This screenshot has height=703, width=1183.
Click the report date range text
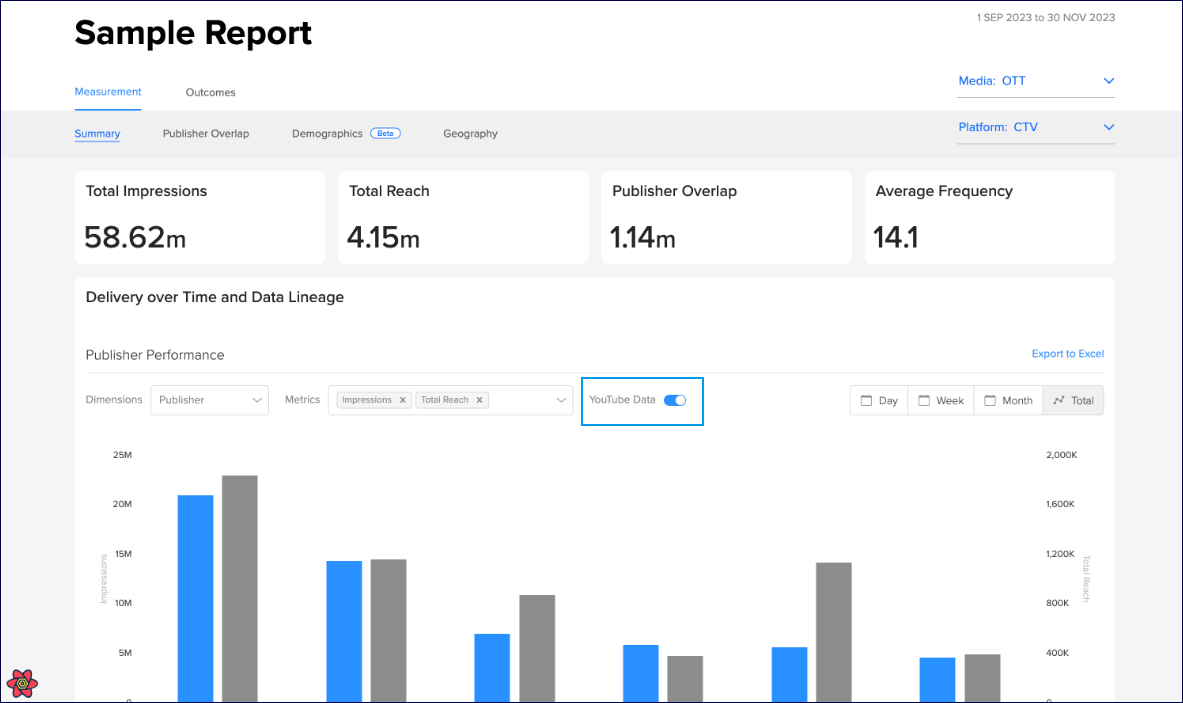click(x=1046, y=17)
